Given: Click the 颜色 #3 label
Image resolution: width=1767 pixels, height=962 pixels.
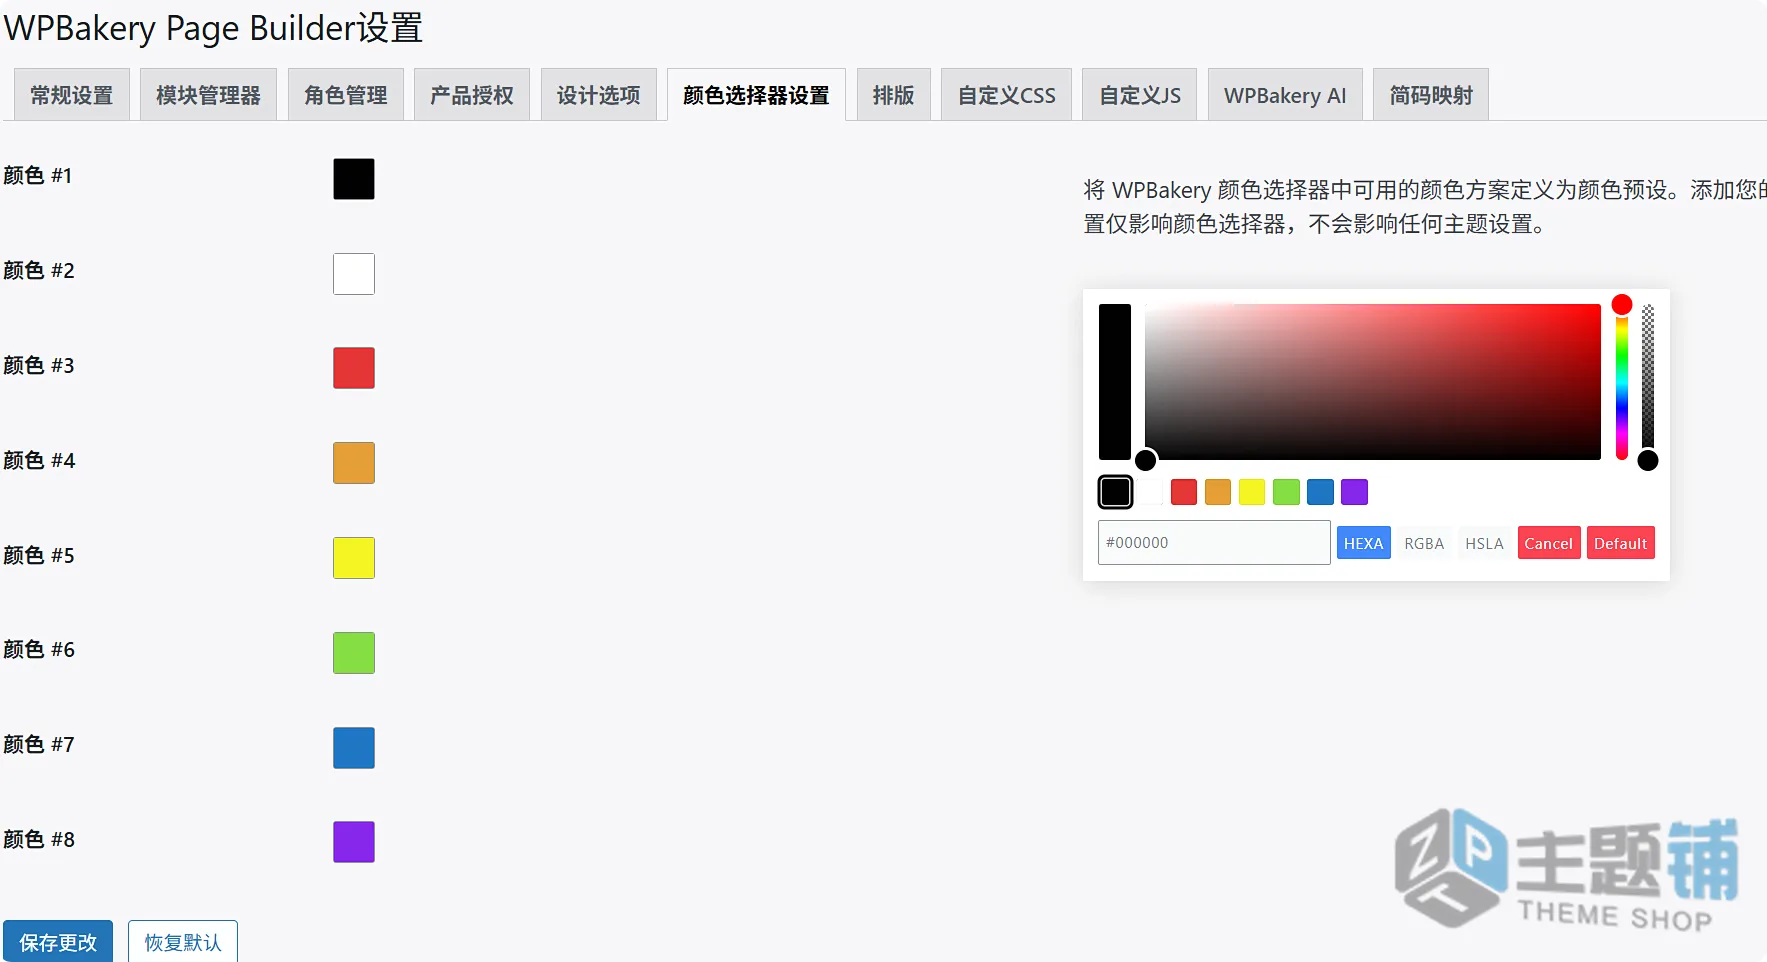Looking at the screenshot, I should click(x=39, y=366).
